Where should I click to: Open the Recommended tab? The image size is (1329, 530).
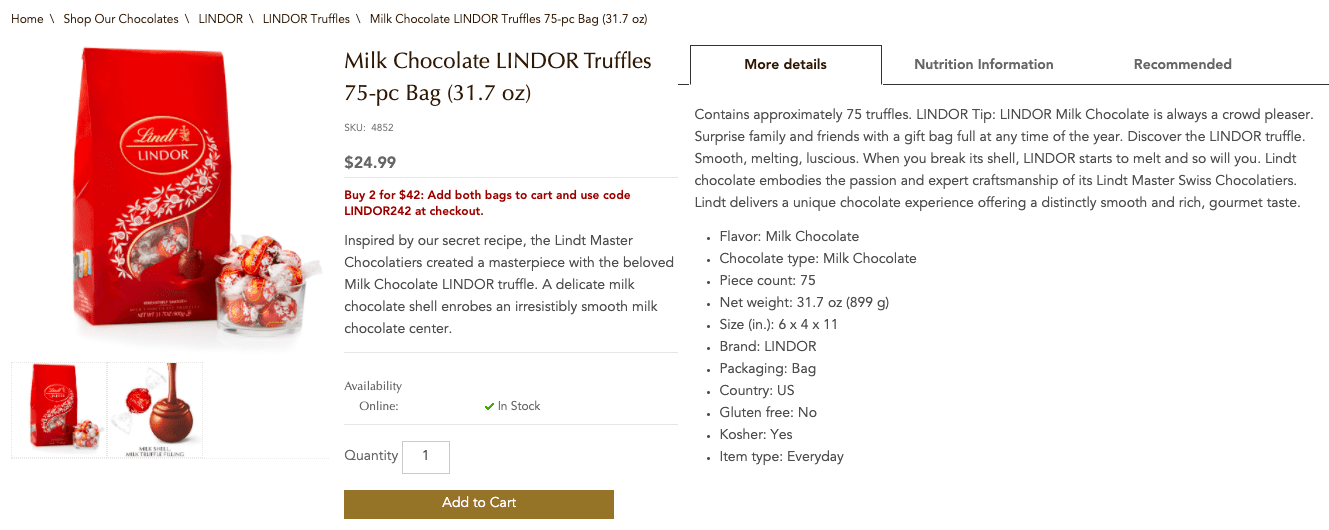(x=1182, y=65)
